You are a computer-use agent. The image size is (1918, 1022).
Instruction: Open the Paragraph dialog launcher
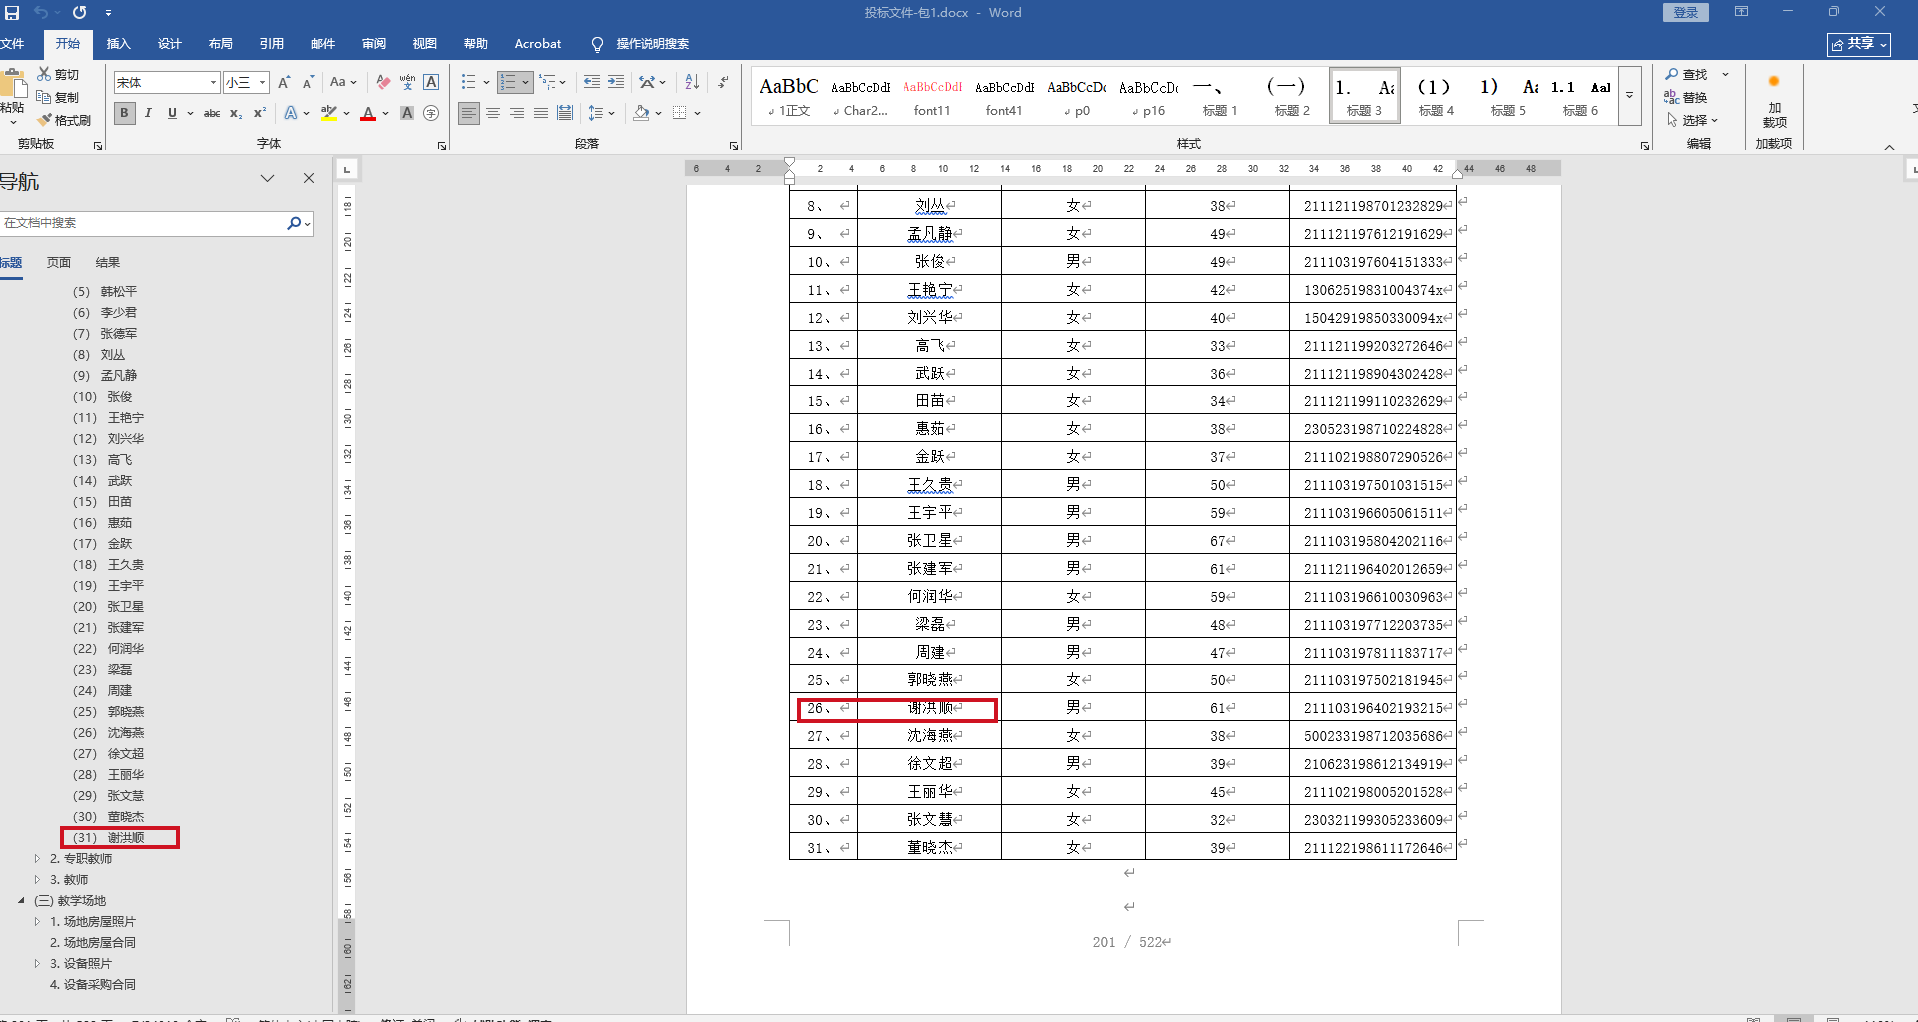pyautogui.click(x=734, y=146)
